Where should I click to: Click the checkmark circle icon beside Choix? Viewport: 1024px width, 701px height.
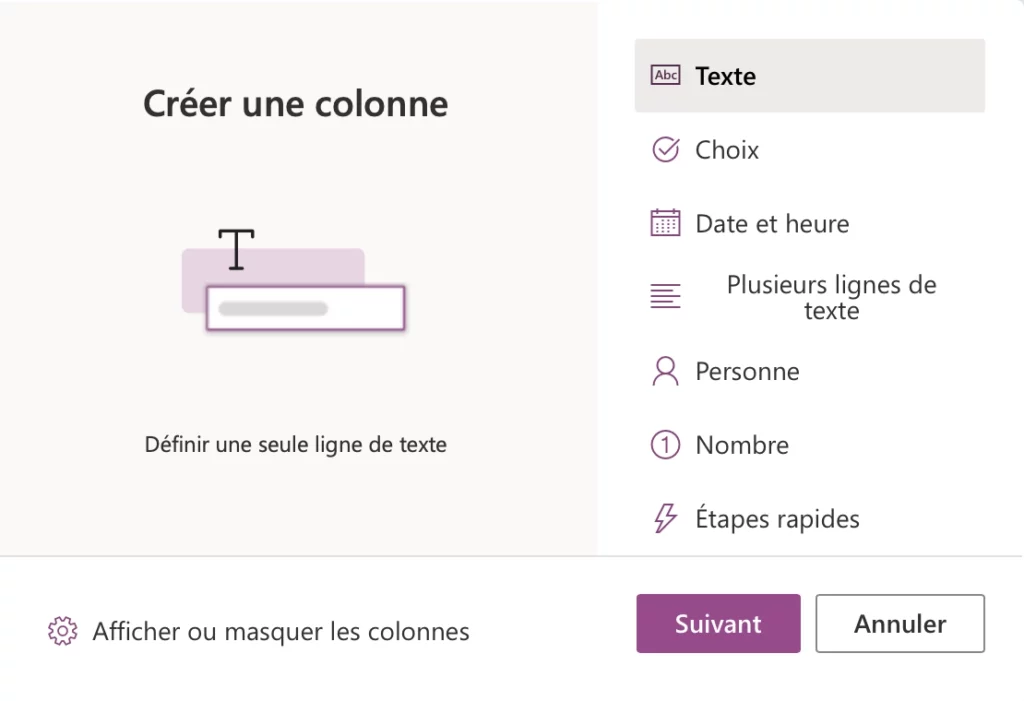[x=664, y=149]
